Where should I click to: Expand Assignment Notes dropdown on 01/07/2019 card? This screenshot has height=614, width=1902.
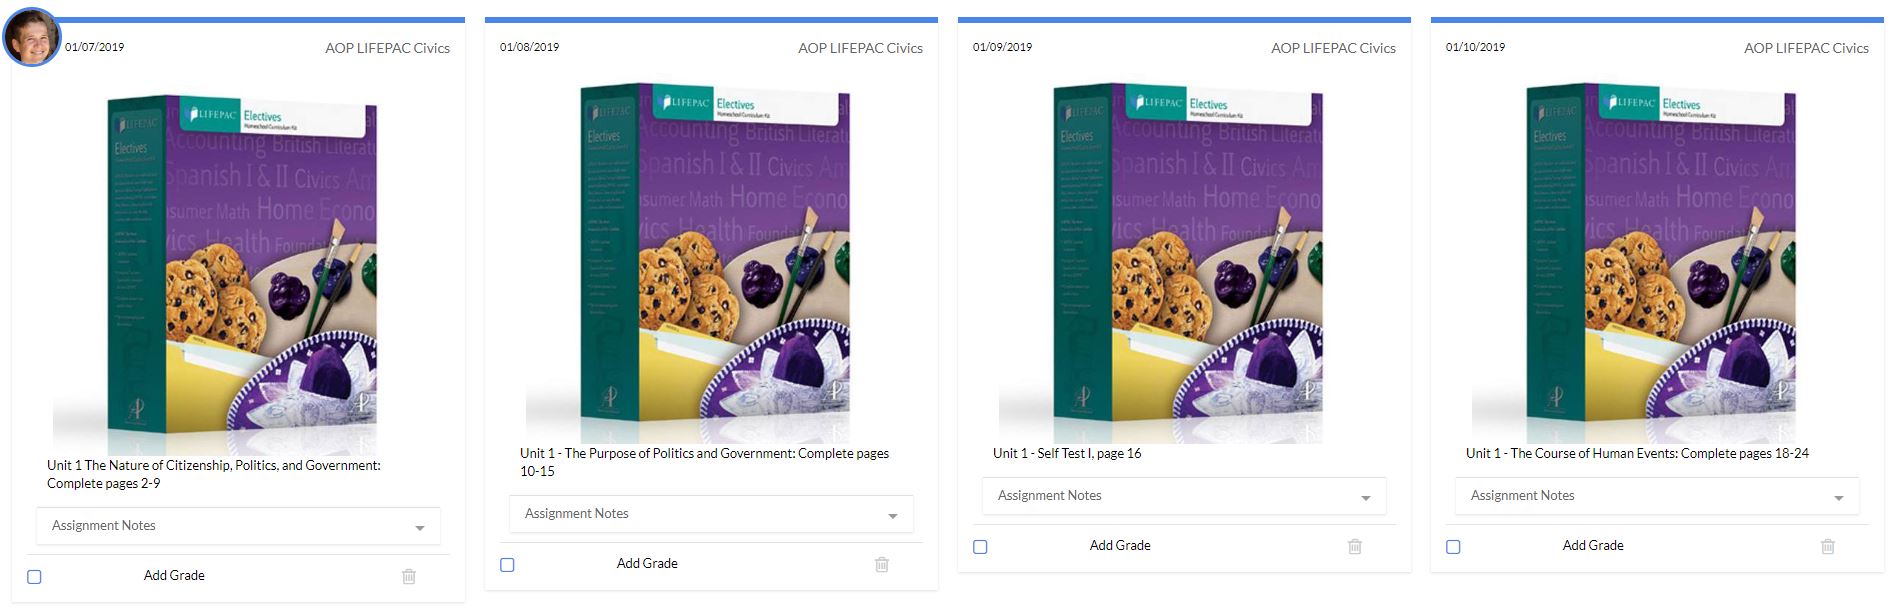click(238, 526)
